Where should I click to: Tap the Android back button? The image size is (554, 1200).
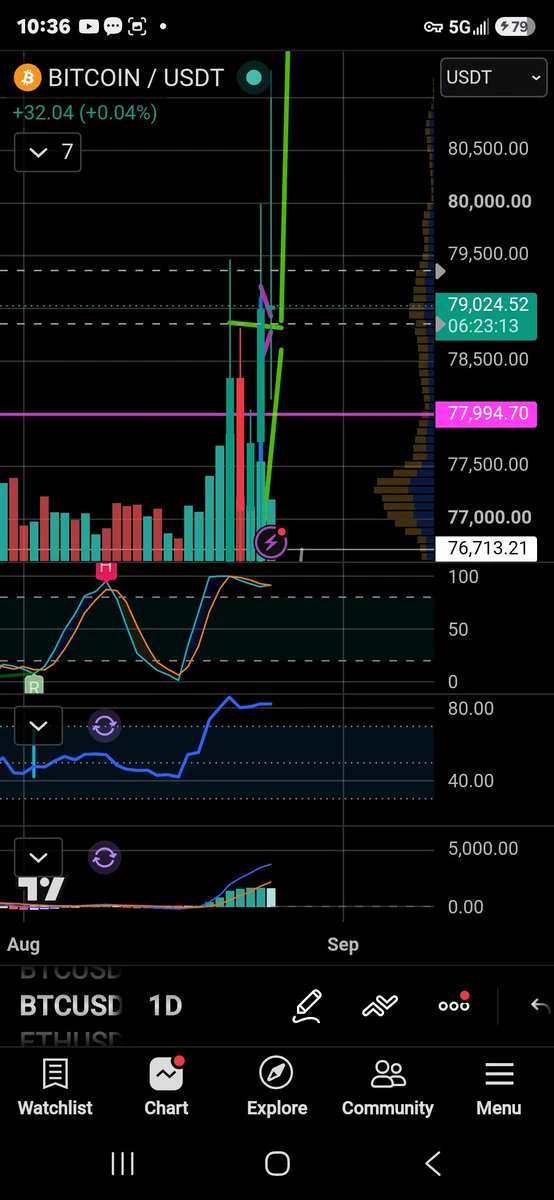tap(433, 1163)
